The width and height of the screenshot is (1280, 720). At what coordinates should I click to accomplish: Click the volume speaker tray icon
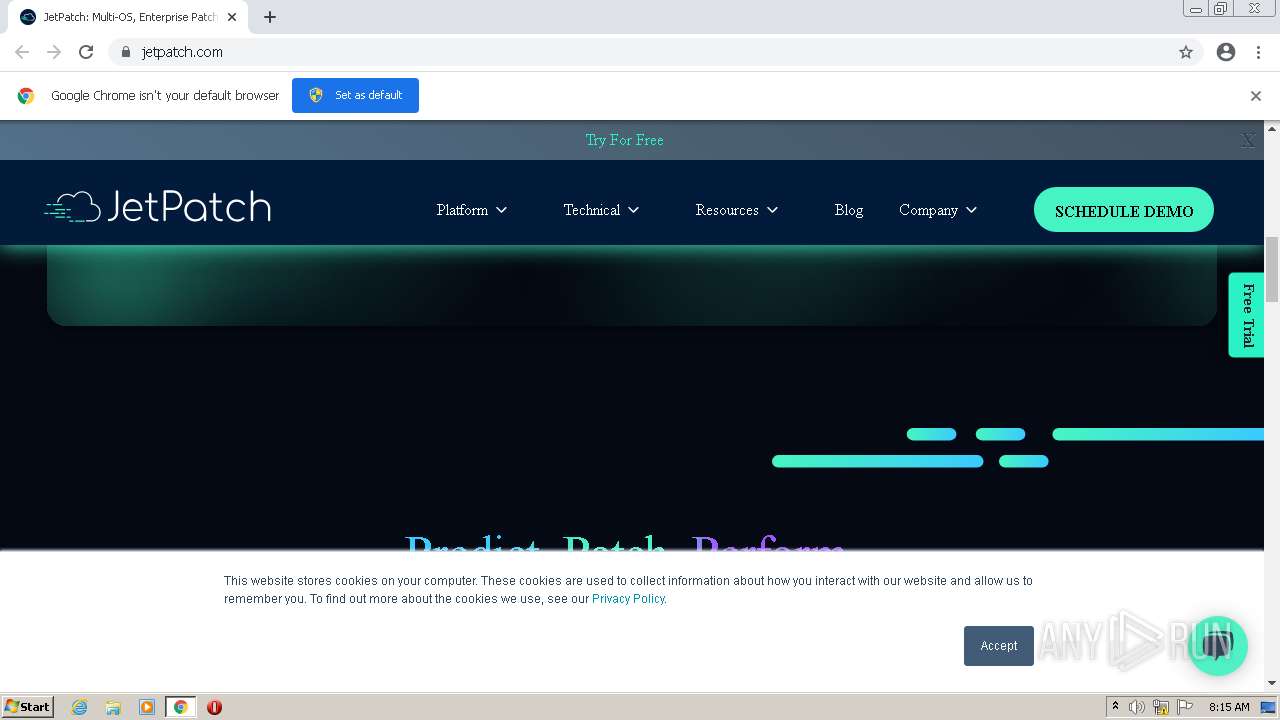coord(1137,707)
